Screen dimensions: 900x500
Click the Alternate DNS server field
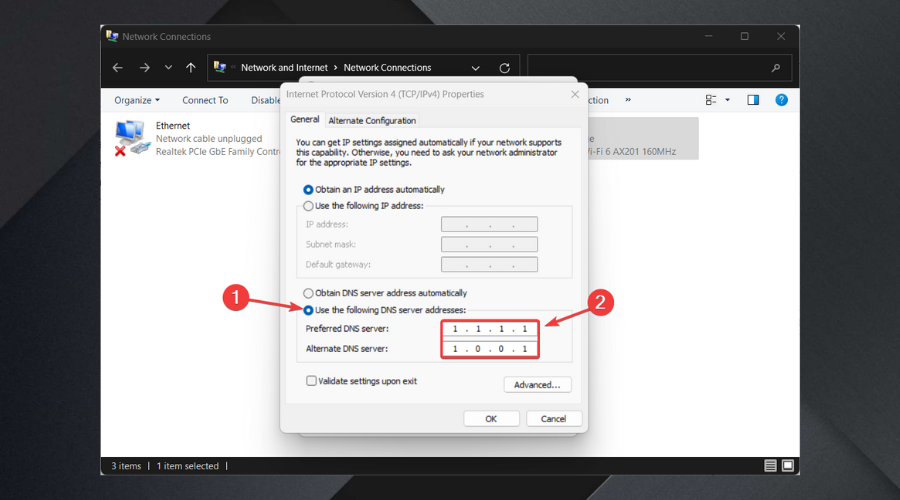(x=490, y=348)
